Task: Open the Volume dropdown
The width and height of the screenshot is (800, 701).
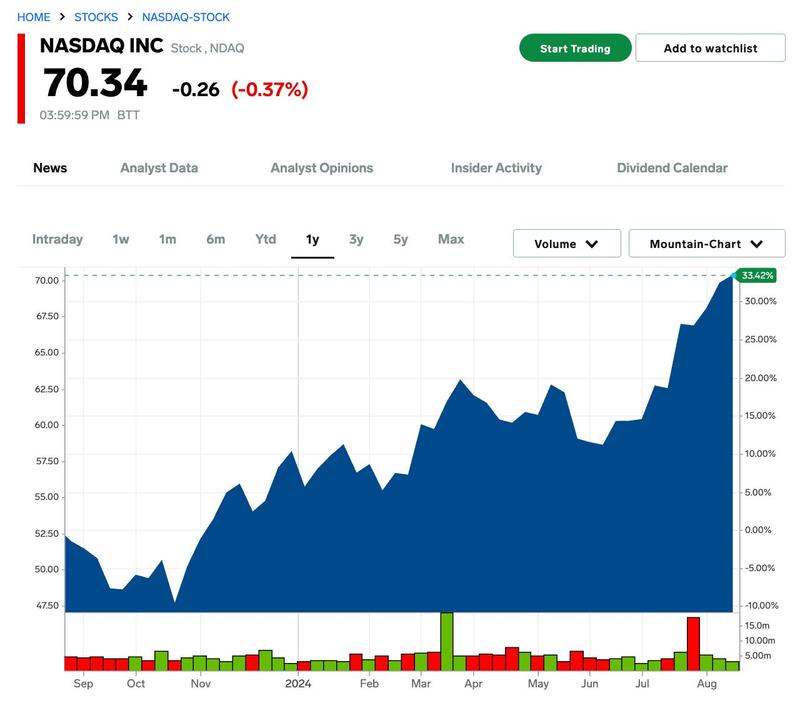Action: [x=566, y=244]
